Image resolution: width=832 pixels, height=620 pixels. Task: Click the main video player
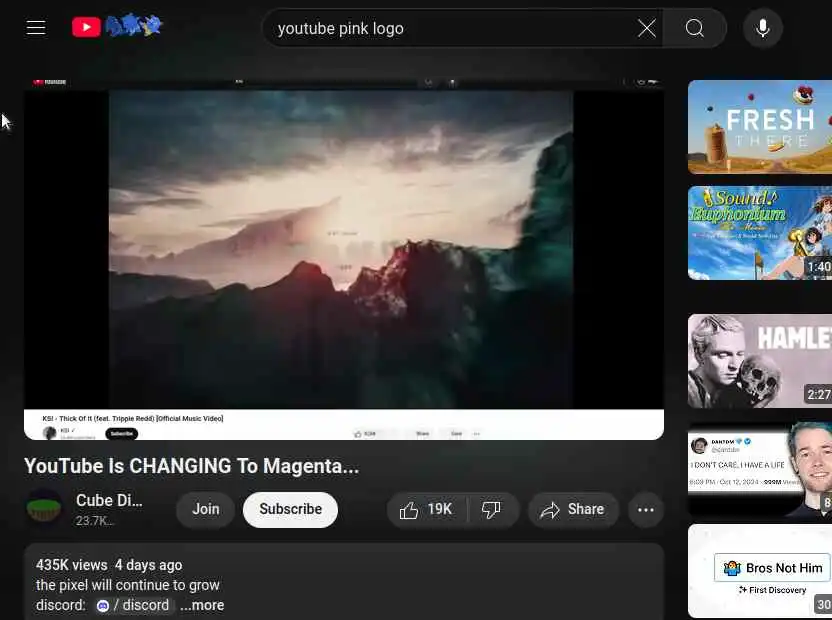coord(344,259)
